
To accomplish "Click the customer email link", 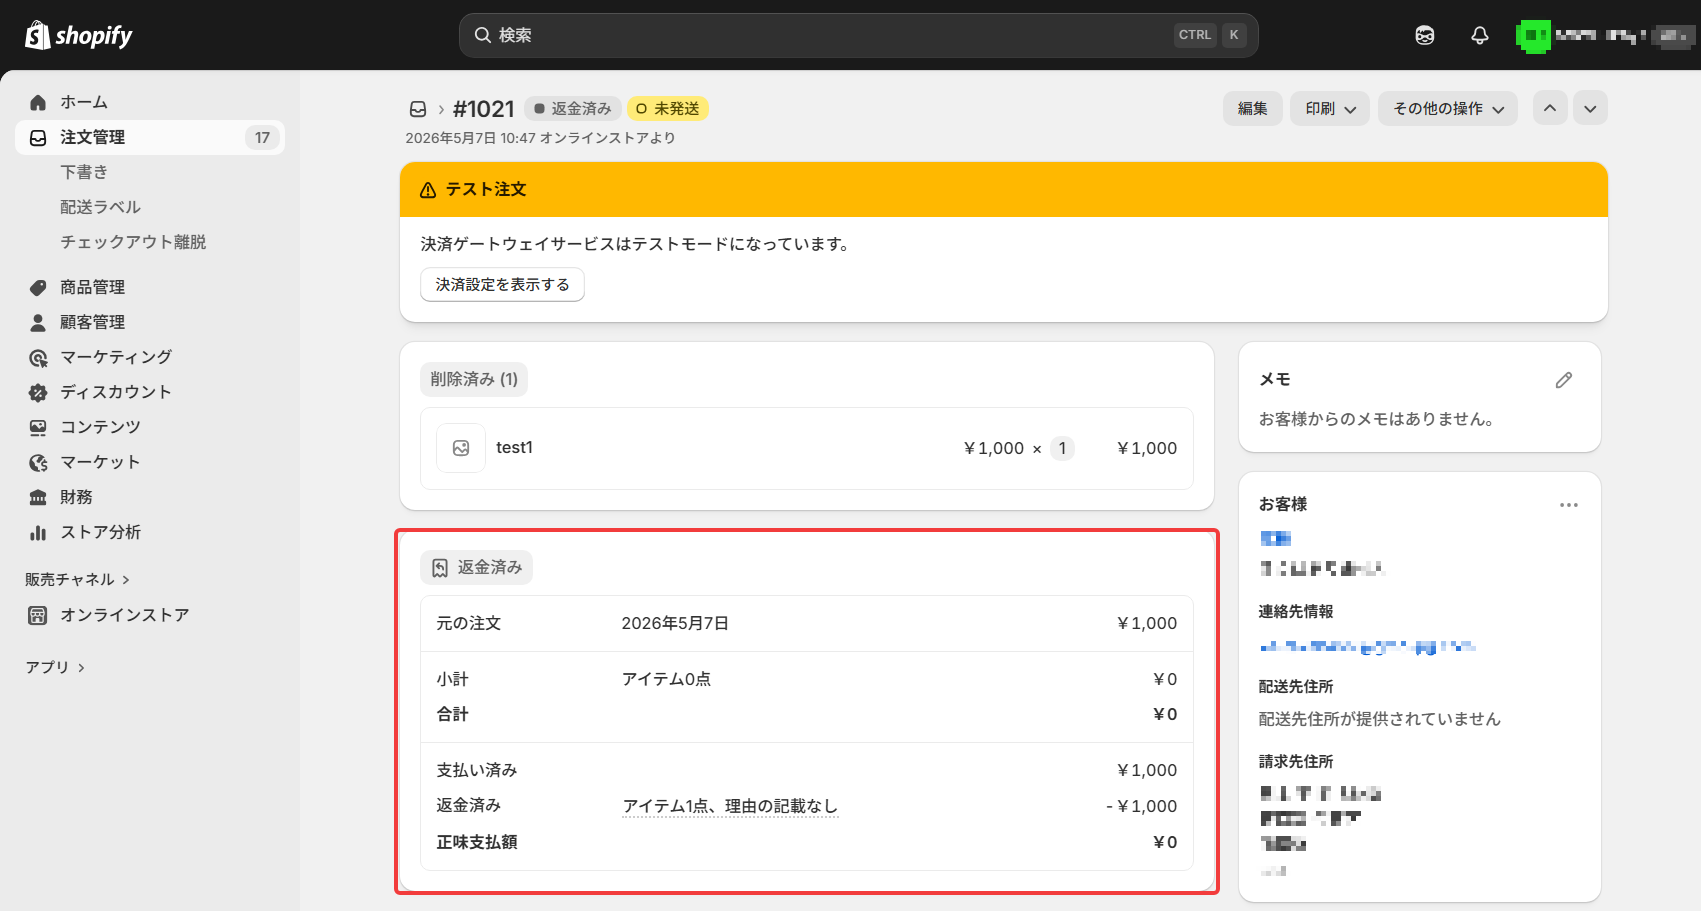I will tap(1367, 647).
